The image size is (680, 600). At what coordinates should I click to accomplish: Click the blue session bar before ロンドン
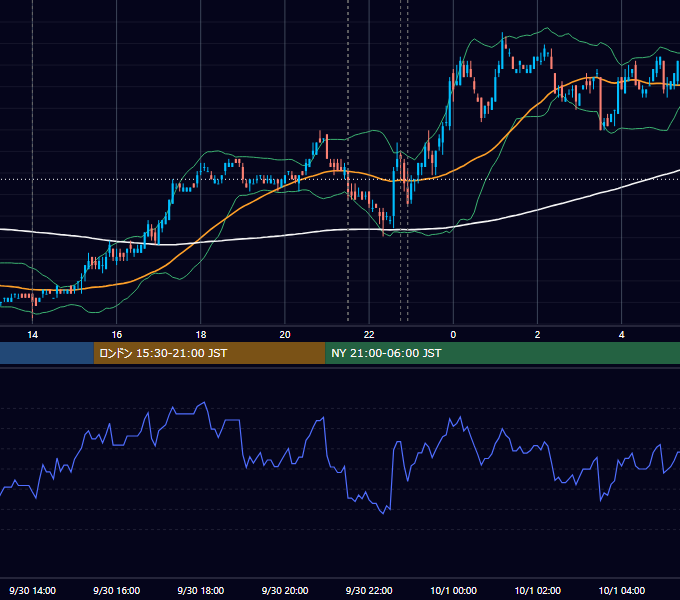(47, 353)
